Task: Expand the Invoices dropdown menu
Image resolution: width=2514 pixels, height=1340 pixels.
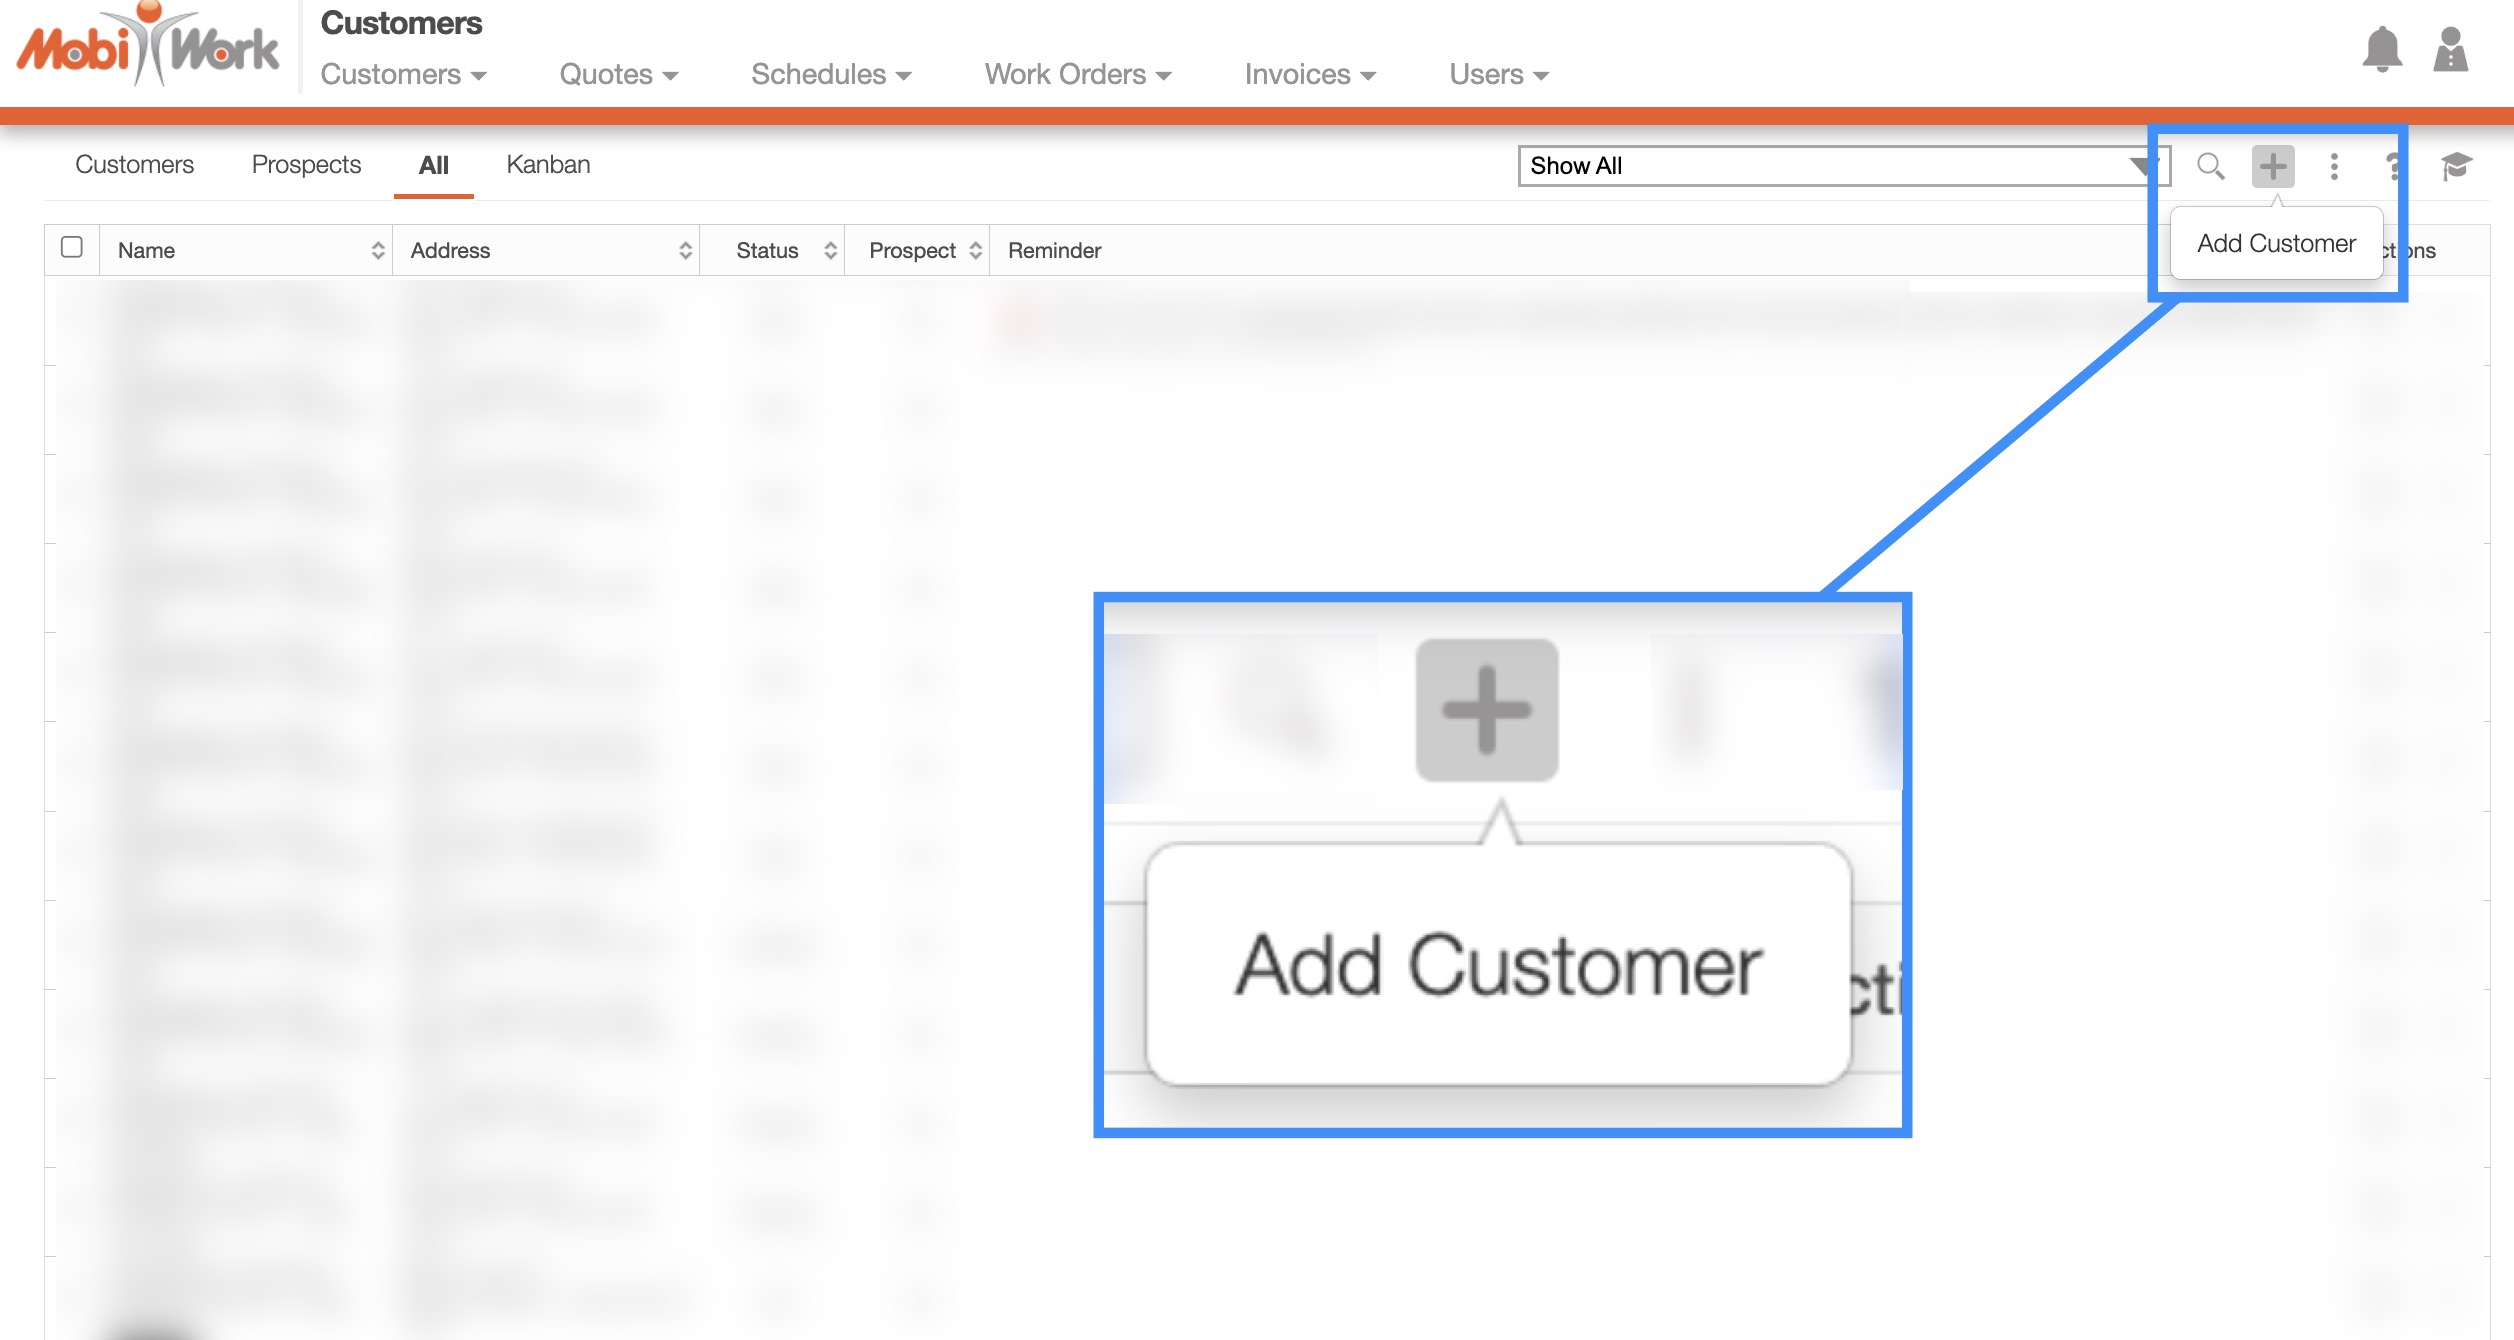Action: (x=1309, y=75)
